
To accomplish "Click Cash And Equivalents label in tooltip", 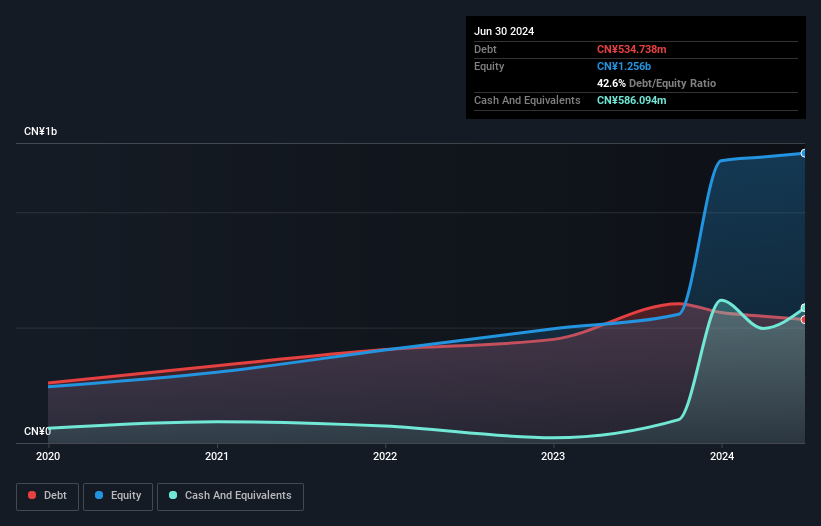I will 527,100.
